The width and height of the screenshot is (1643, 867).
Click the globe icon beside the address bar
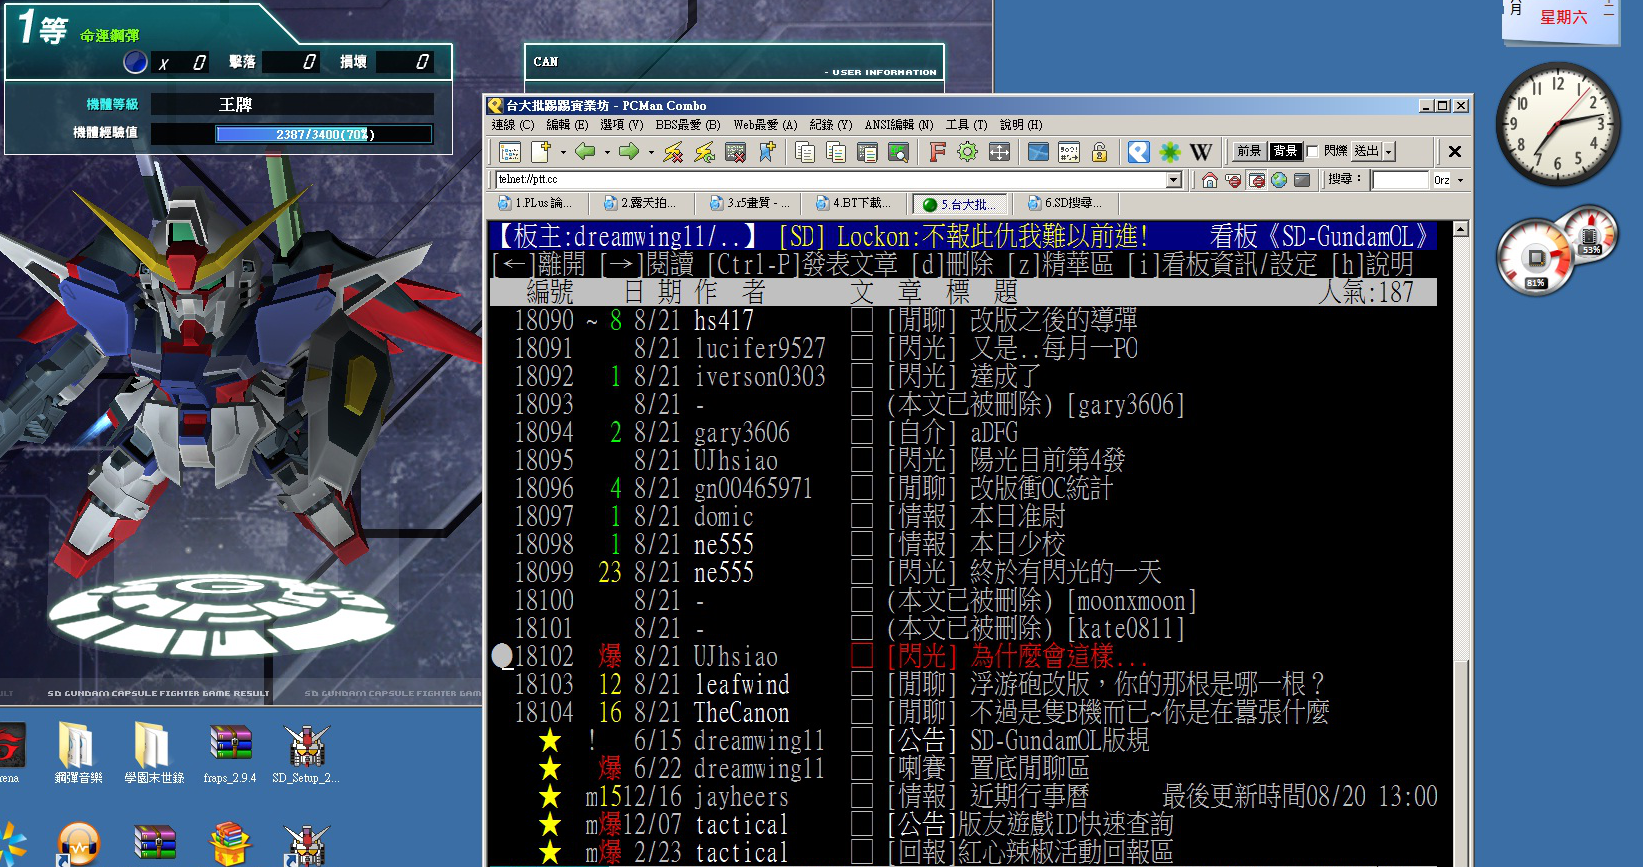tap(1279, 180)
